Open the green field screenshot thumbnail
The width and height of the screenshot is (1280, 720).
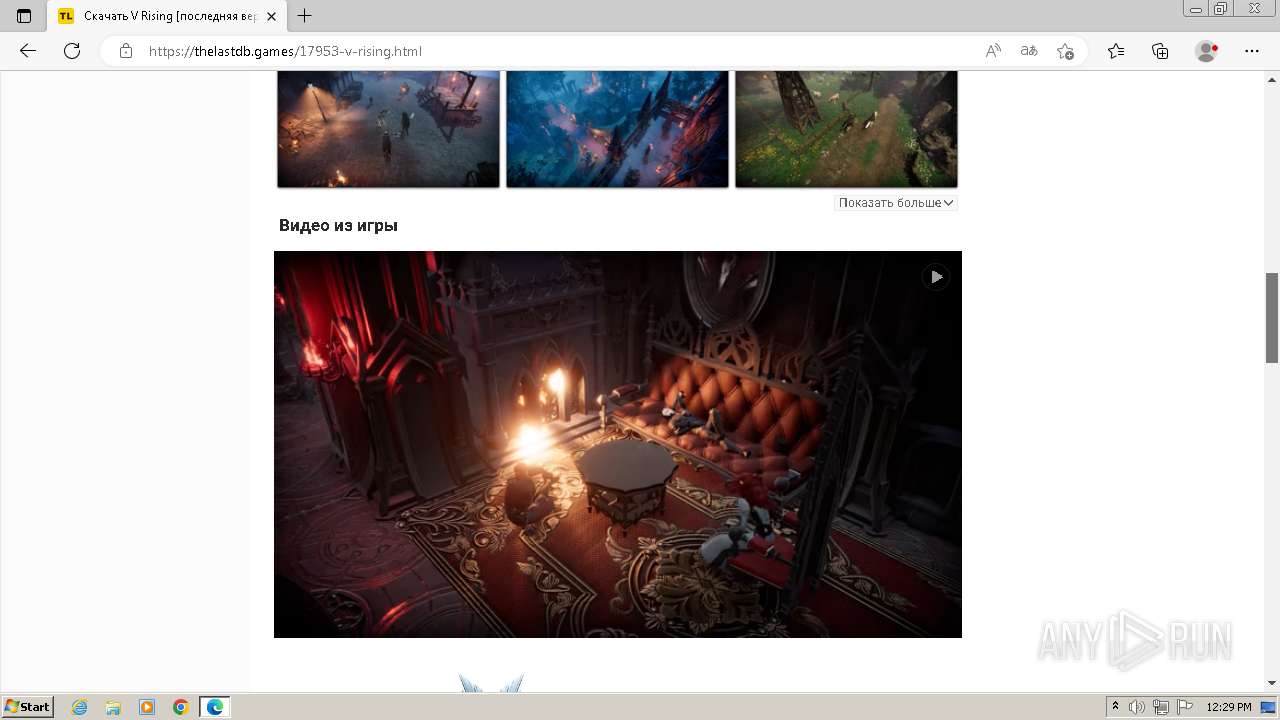pyautogui.click(x=846, y=129)
